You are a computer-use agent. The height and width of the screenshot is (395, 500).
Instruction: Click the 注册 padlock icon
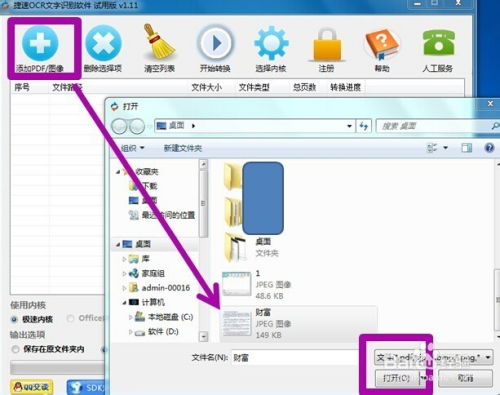tap(327, 45)
